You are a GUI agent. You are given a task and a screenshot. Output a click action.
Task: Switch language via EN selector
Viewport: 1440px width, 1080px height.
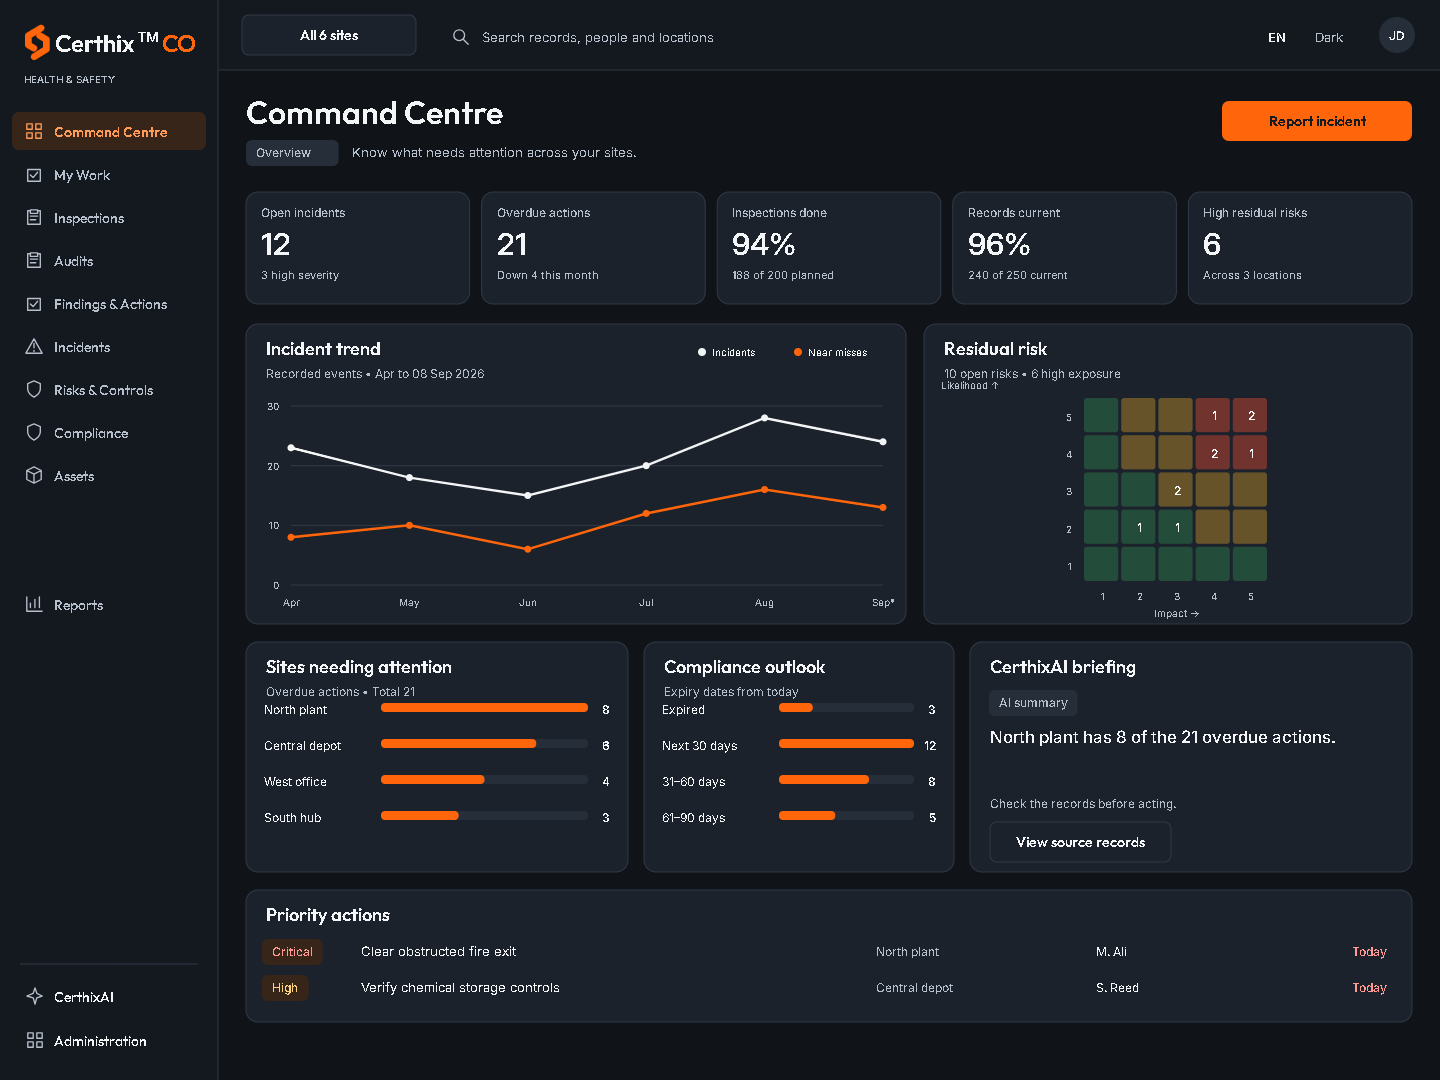[1277, 37]
